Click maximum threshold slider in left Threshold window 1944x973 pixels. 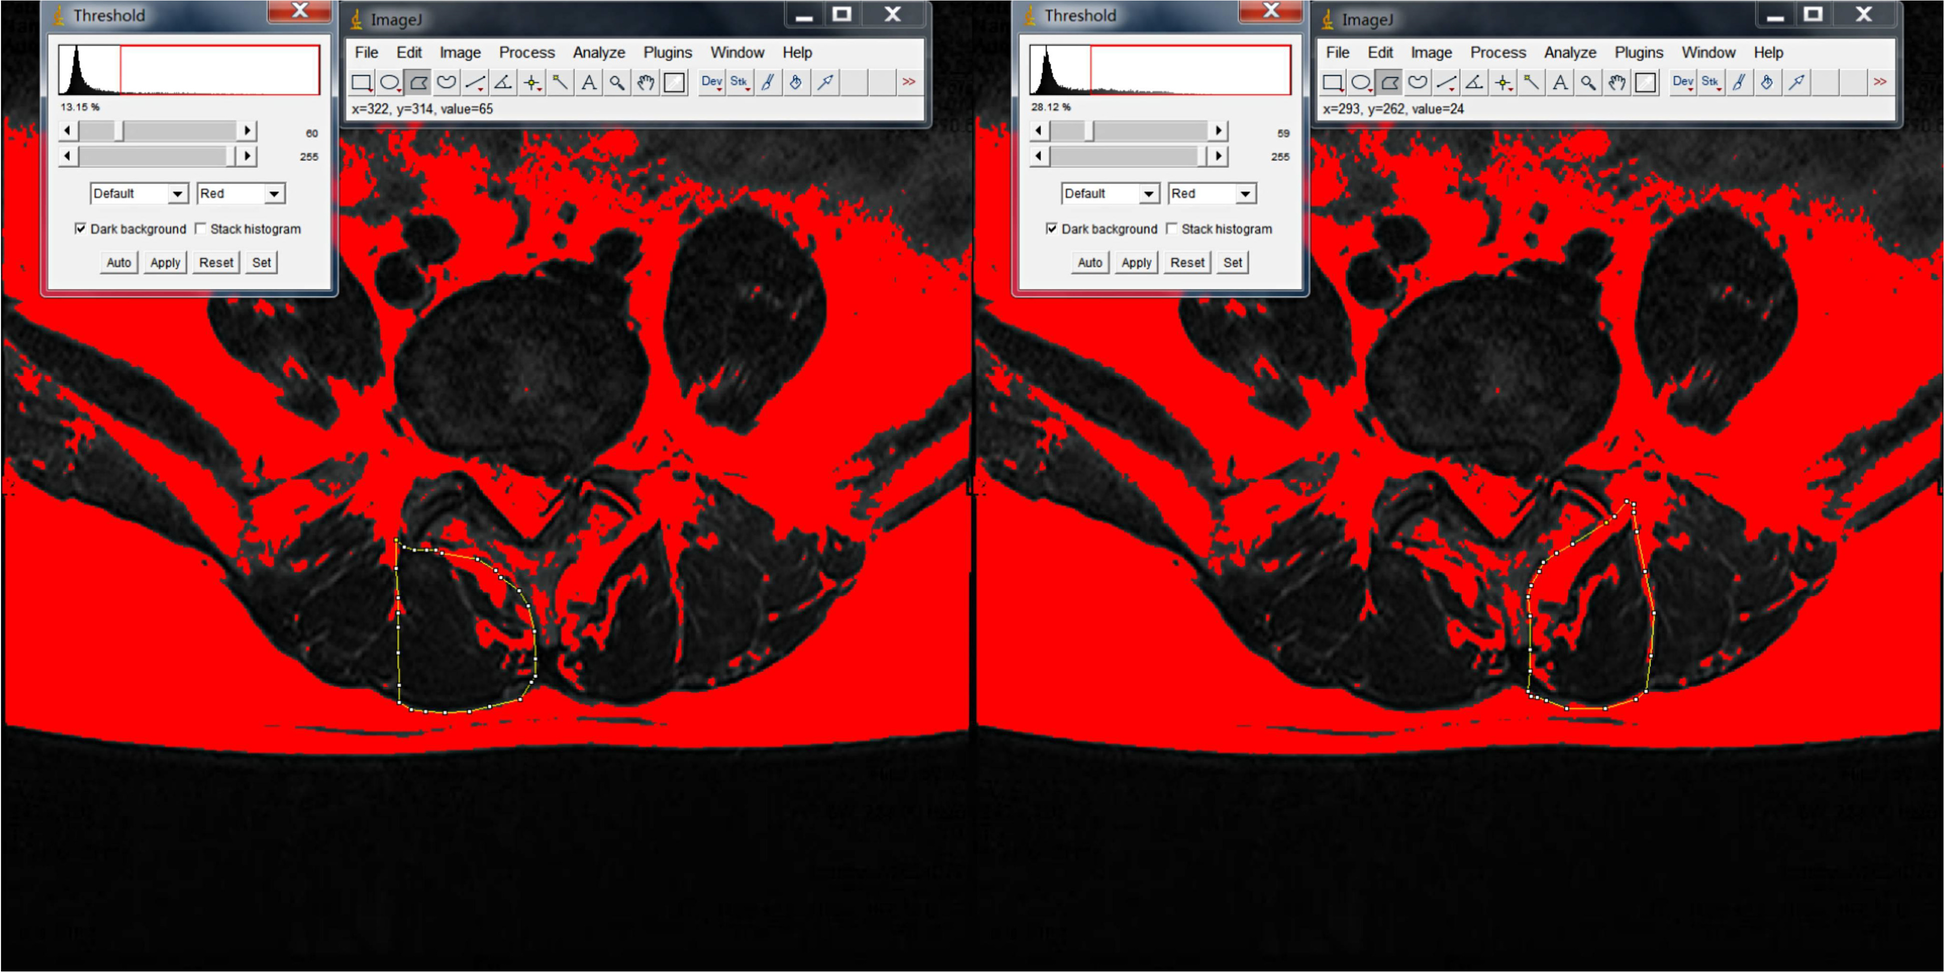(158, 157)
